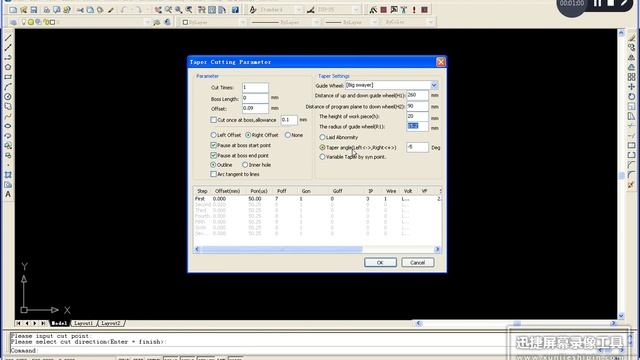
Task: Switch to the Model tab
Action: pyautogui.click(x=59, y=323)
